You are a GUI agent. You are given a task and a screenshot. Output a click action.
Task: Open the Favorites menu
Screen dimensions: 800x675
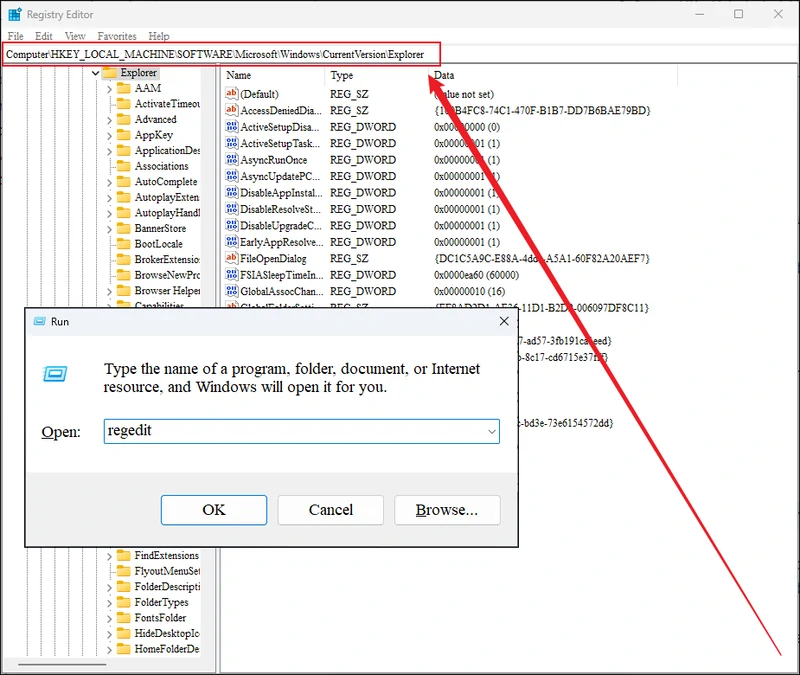point(117,36)
